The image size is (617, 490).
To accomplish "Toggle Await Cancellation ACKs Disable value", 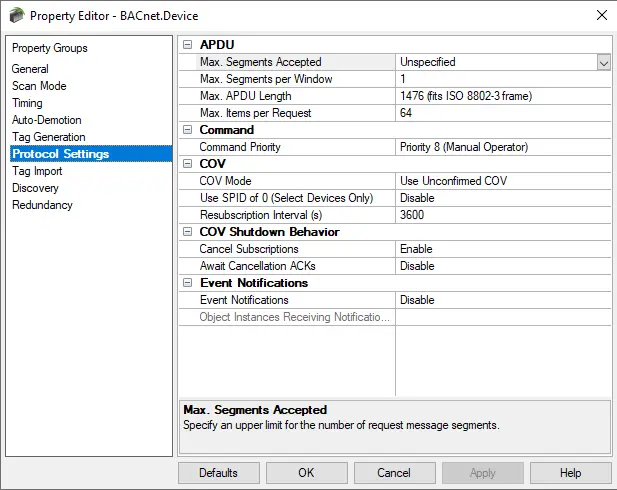I will 503,266.
